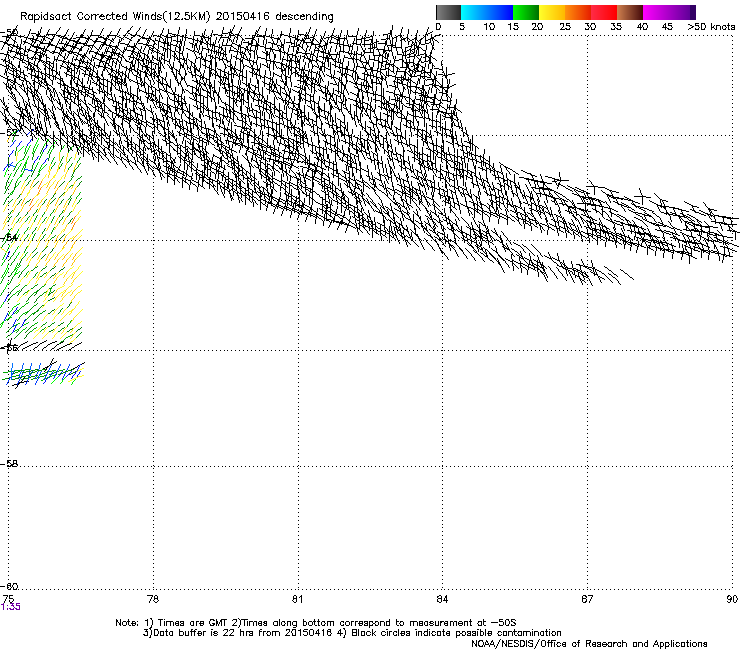740x650 pixels.
Task: Click the legend value 25
Action: pyautogui.click(x=565, y=26)
